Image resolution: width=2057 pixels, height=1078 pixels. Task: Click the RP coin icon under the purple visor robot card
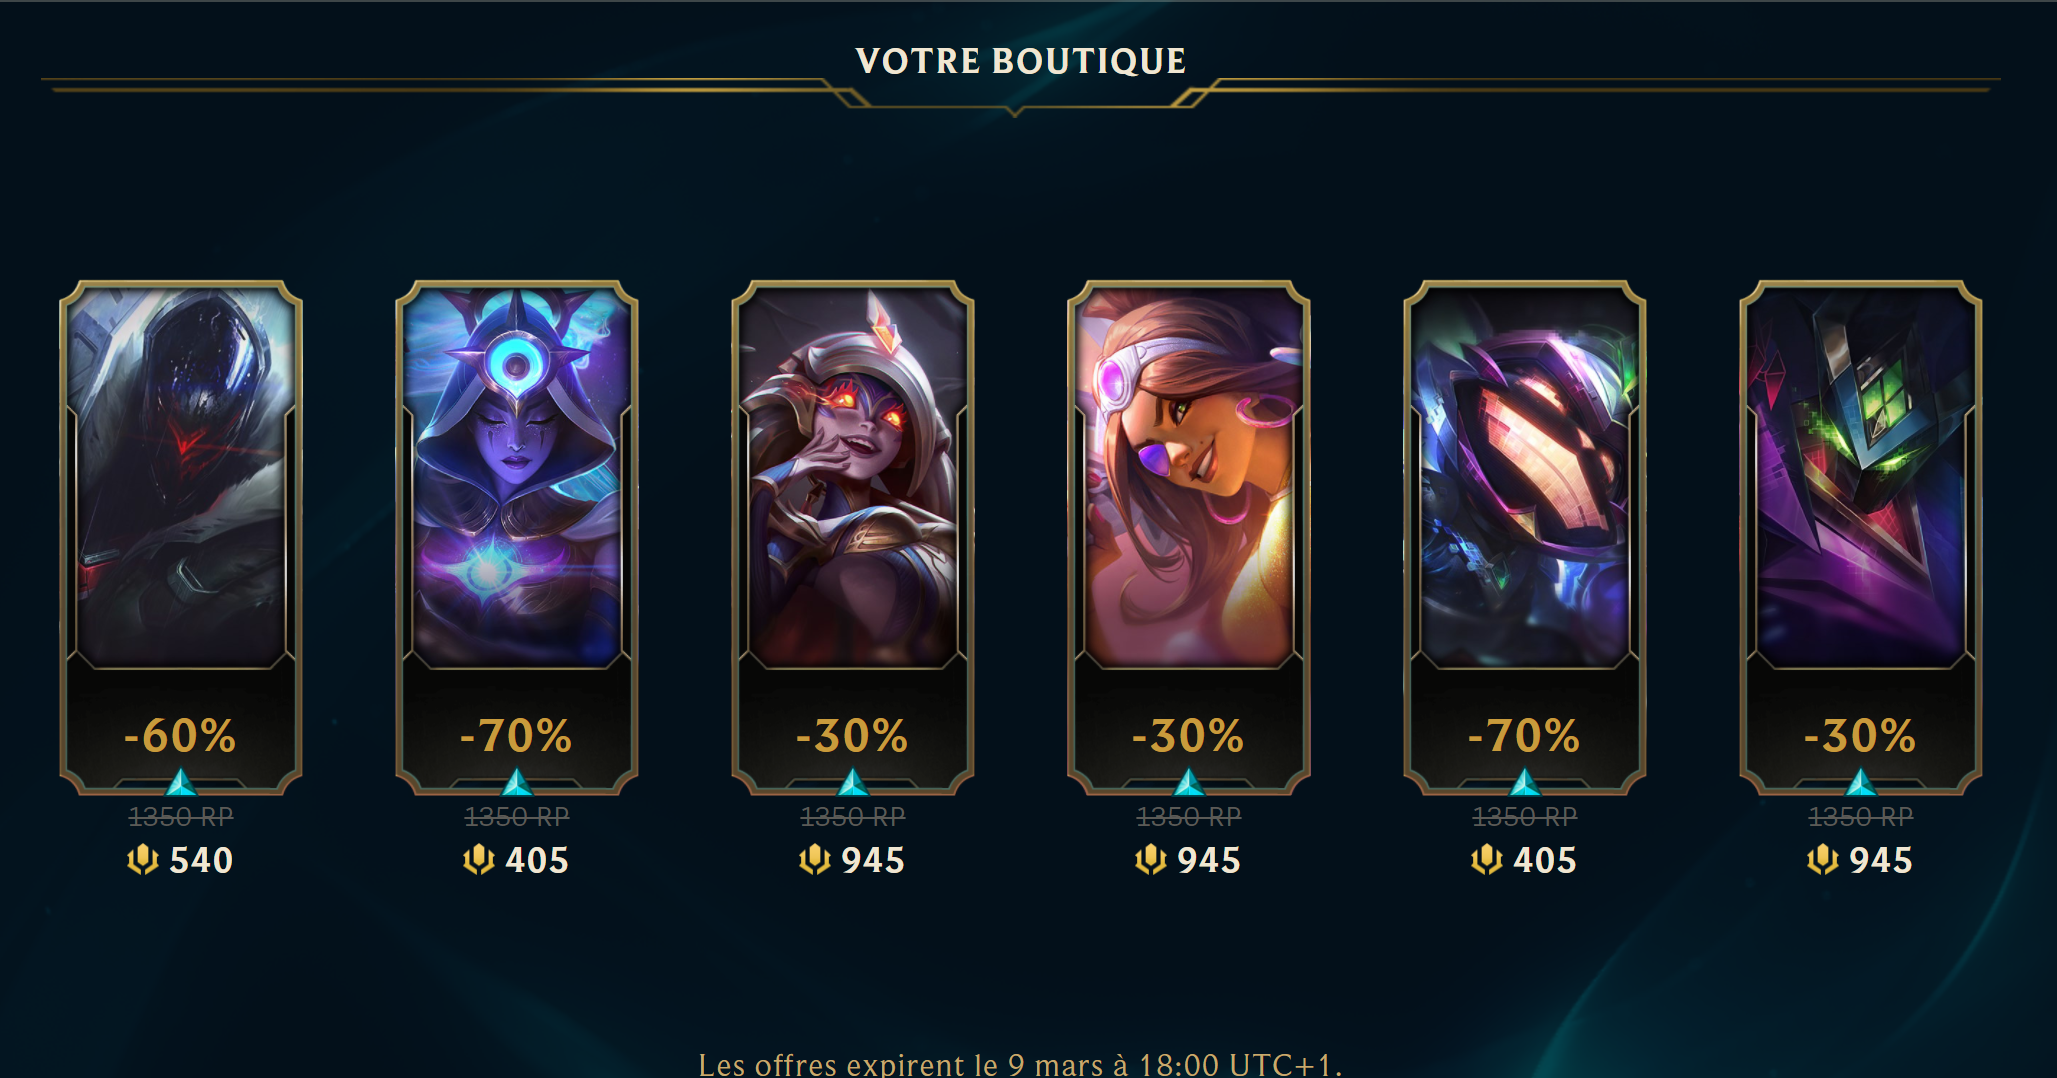[x=1487, y=859]
